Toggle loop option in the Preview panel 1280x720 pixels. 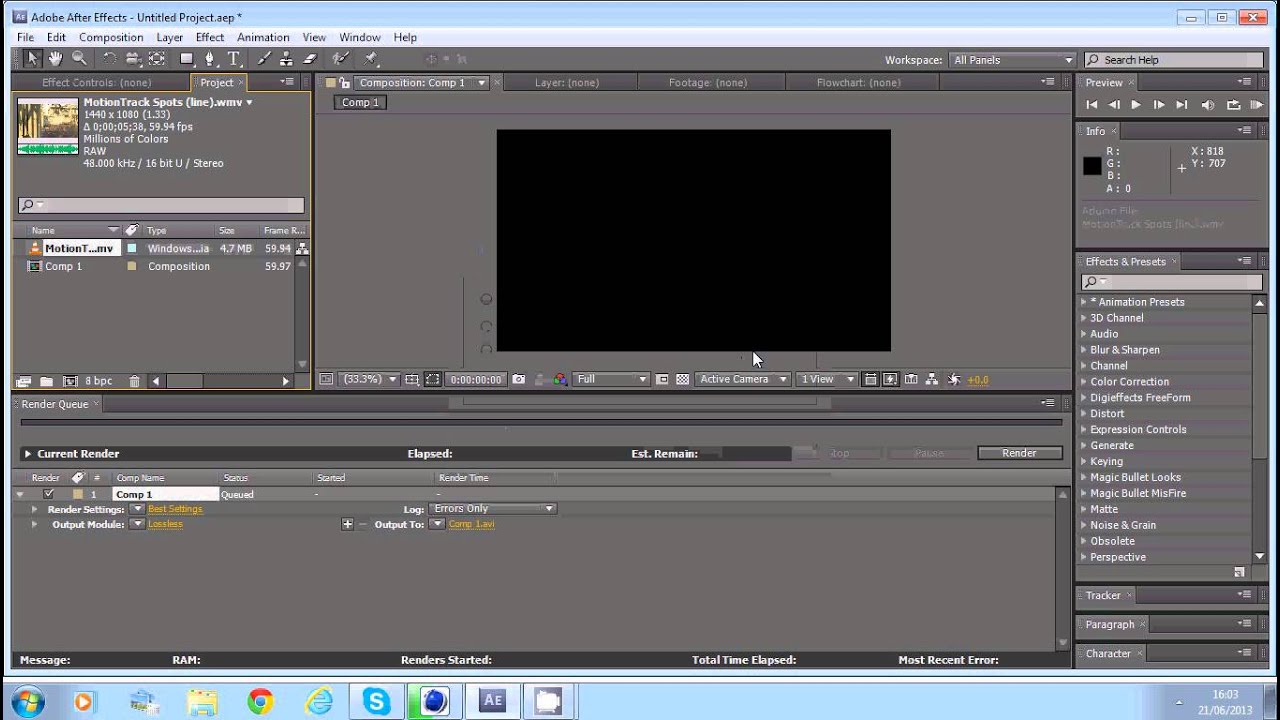[x=1233, y=105]
